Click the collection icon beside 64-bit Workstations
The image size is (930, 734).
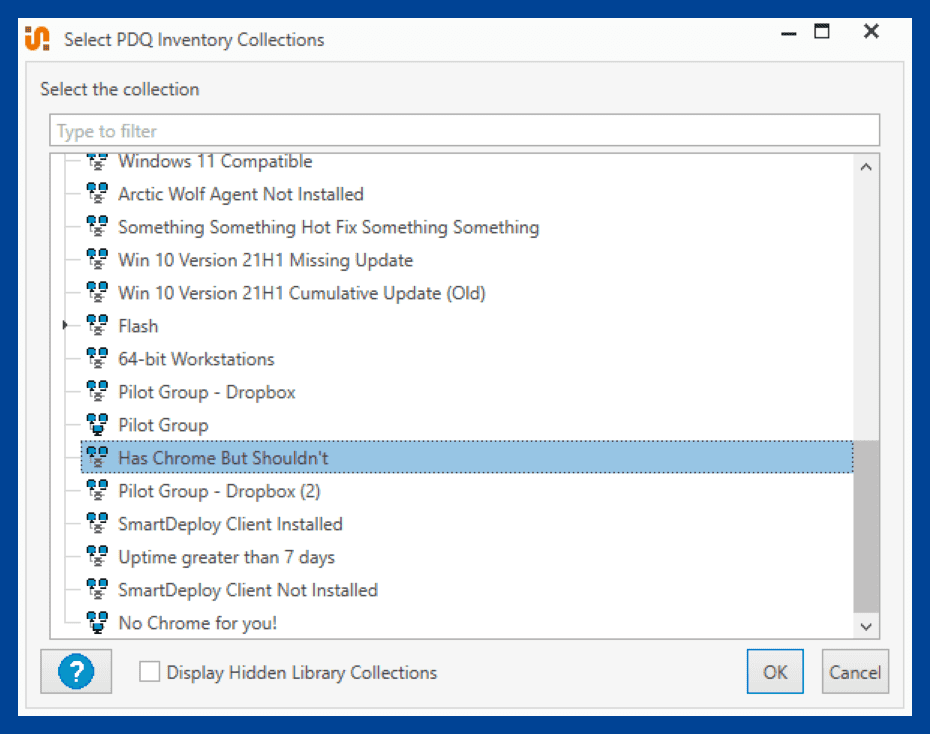pos(97,358)
